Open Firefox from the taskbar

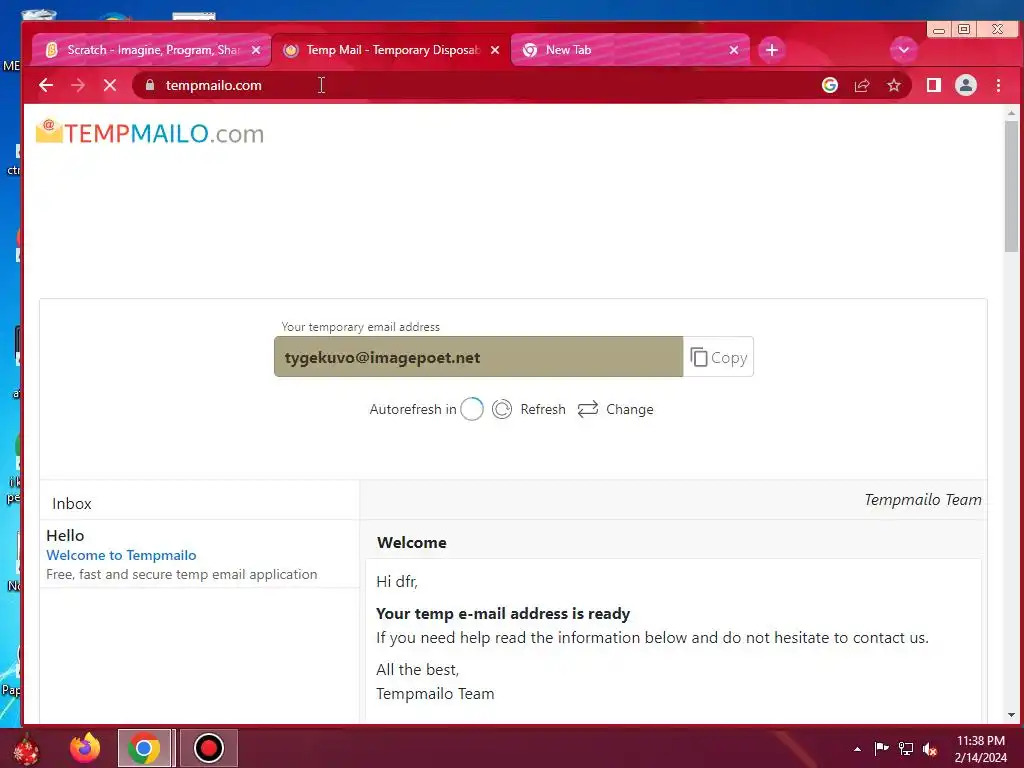pyautogui.click(x=85, y=748)
